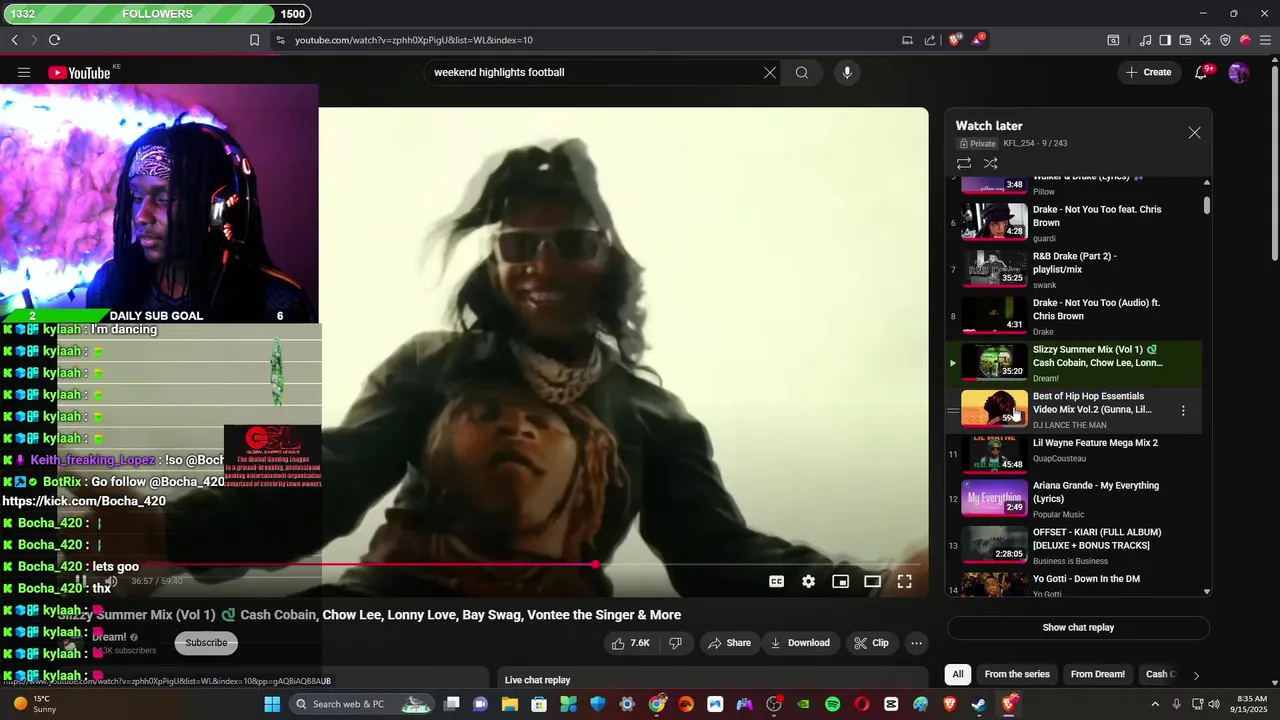Clear the search box text
The height and width of the screenshot is (720, 1280).
pyautogui.click(x=770, y=72)
